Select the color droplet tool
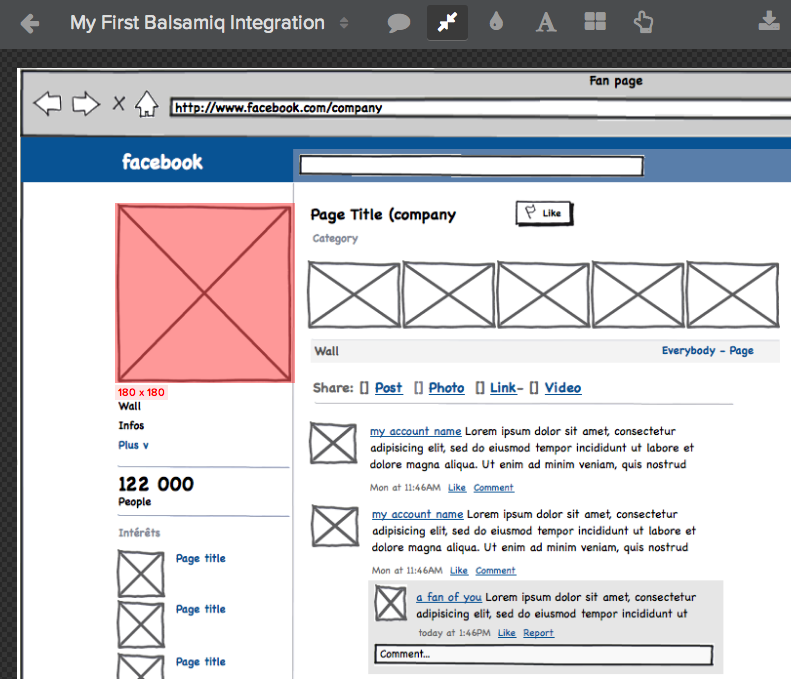 (496, 22)
